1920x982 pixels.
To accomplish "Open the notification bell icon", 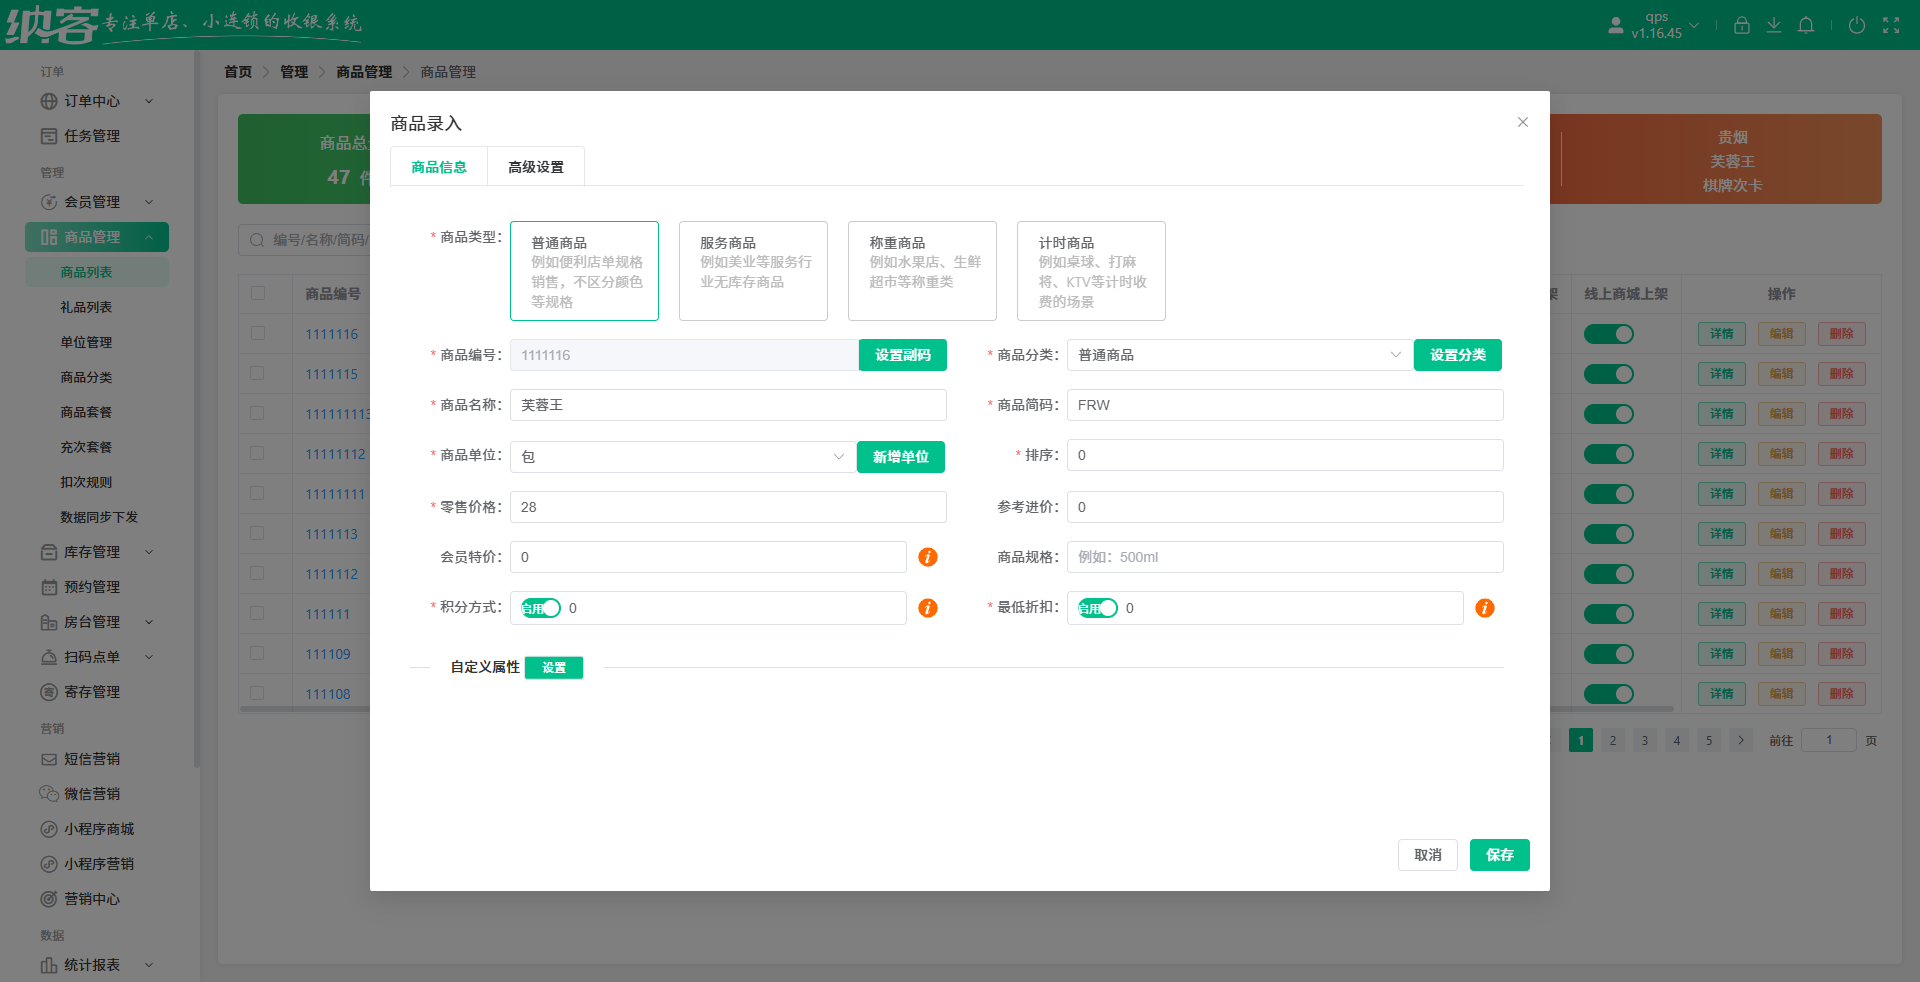I will [x=1806, y=25].
